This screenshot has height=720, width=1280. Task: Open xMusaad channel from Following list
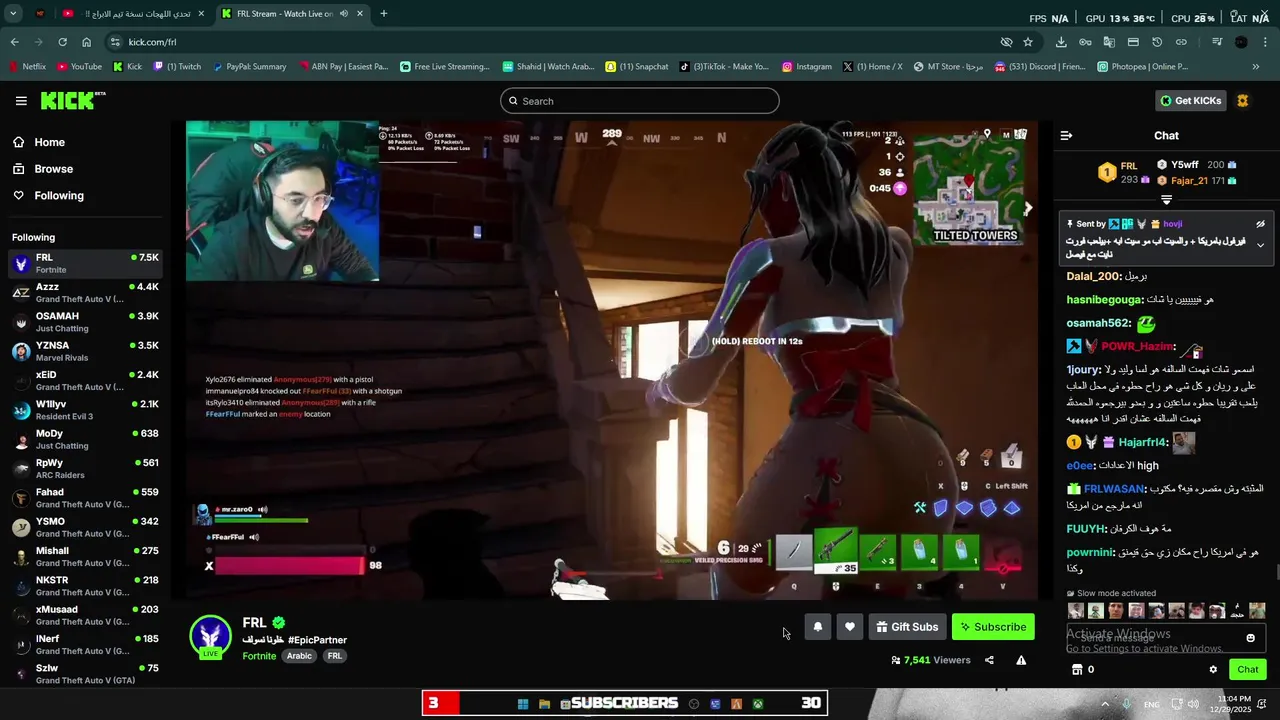click(85, 615)
